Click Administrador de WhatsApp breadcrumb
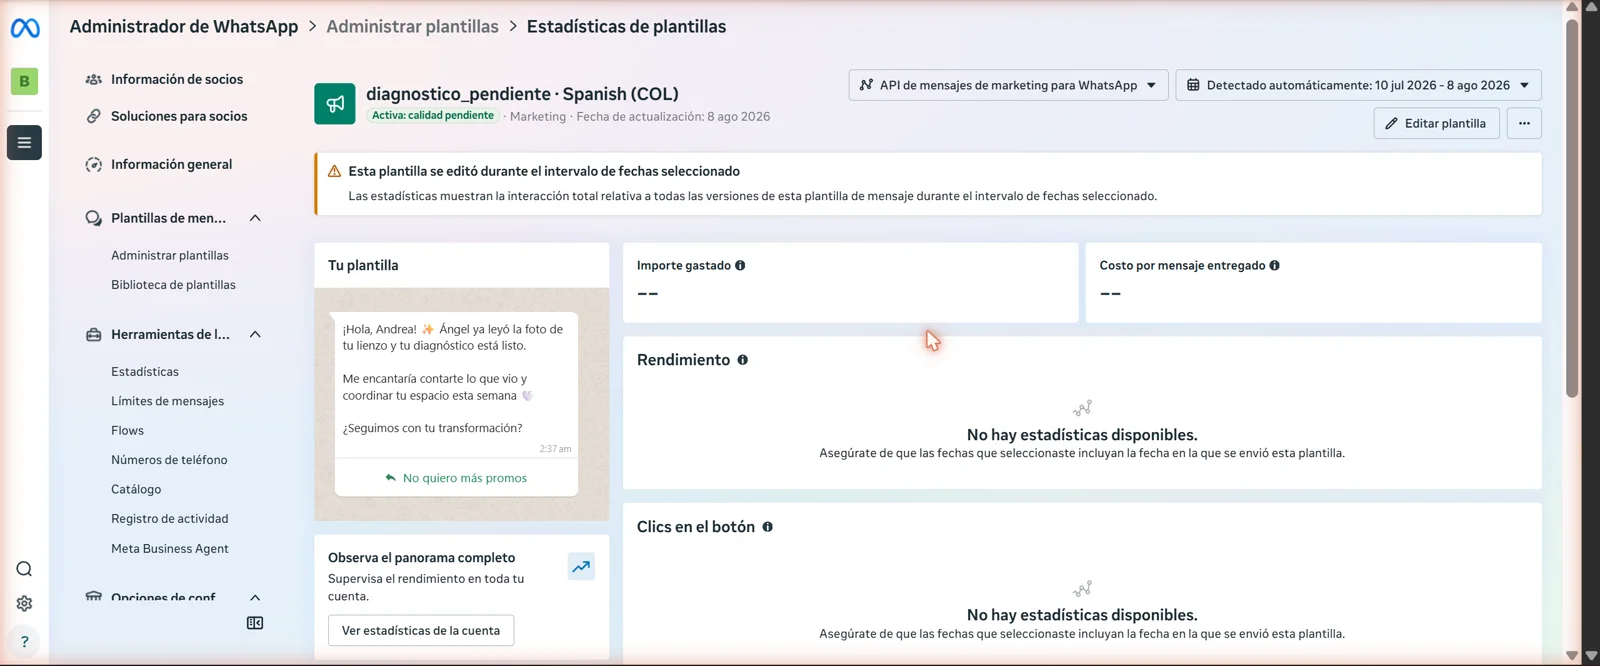The image size is (1600, 666). click(x=184, y=26)
